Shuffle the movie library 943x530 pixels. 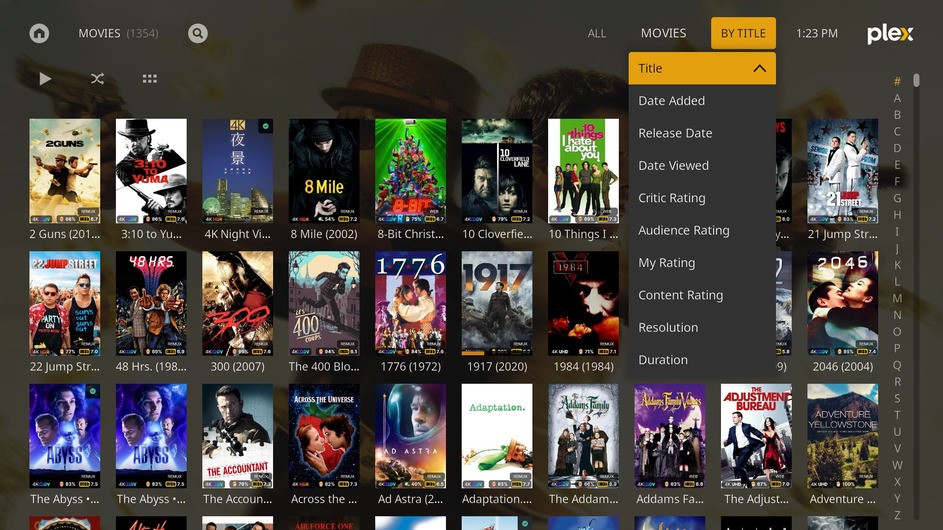click(x=97, y=79)
